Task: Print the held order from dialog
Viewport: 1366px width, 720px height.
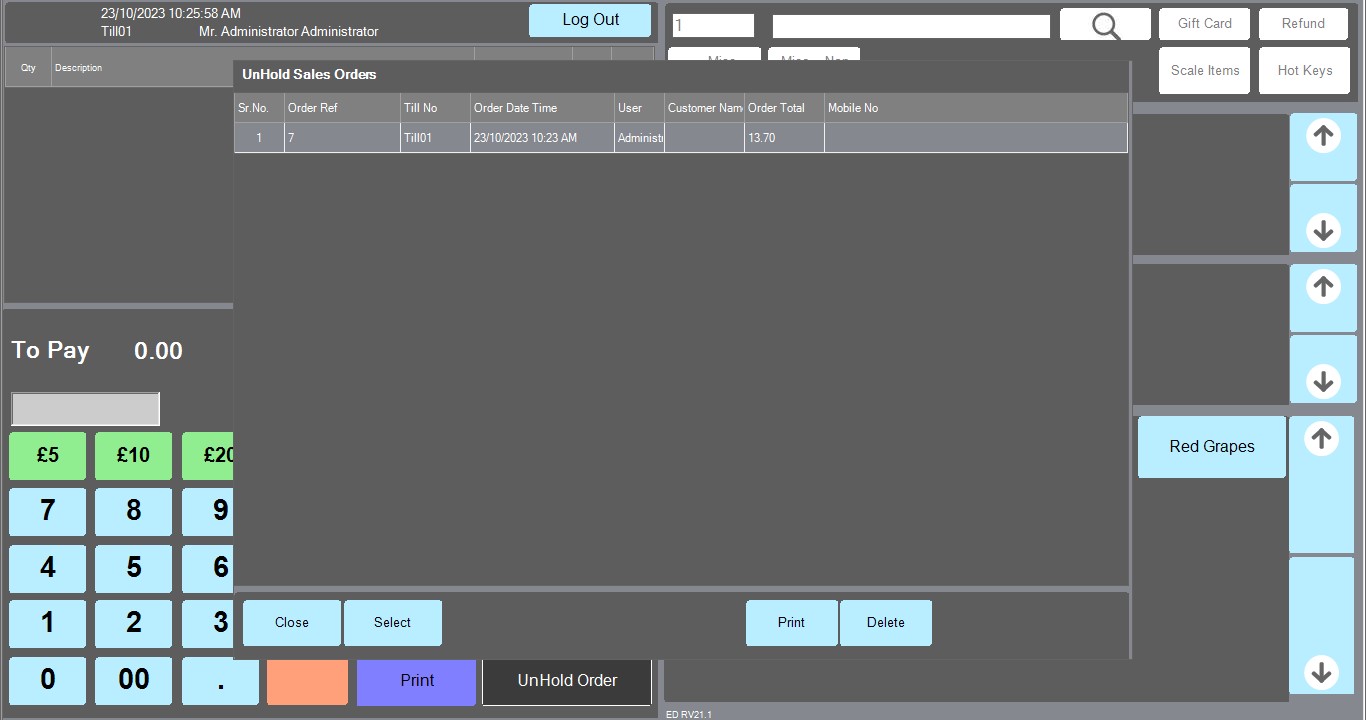Action: [791, 623]
